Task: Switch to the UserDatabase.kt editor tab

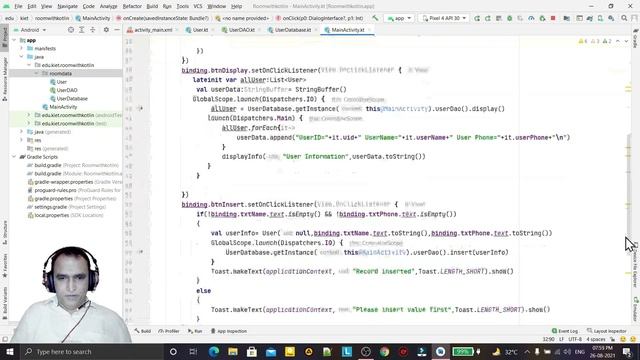Action: coord(292,30)
